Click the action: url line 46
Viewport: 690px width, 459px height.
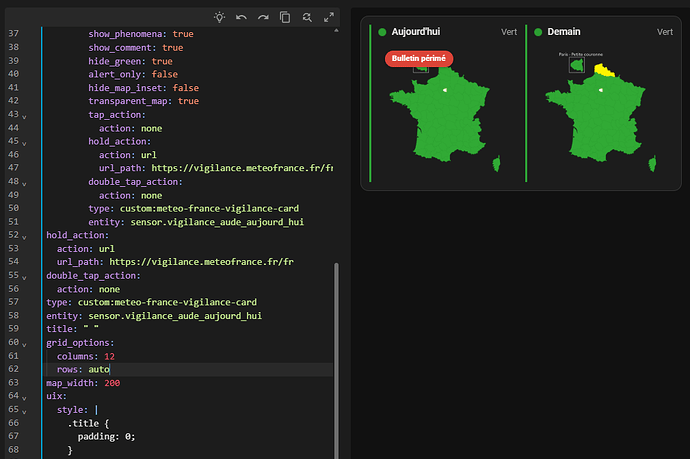click(128, 155)
